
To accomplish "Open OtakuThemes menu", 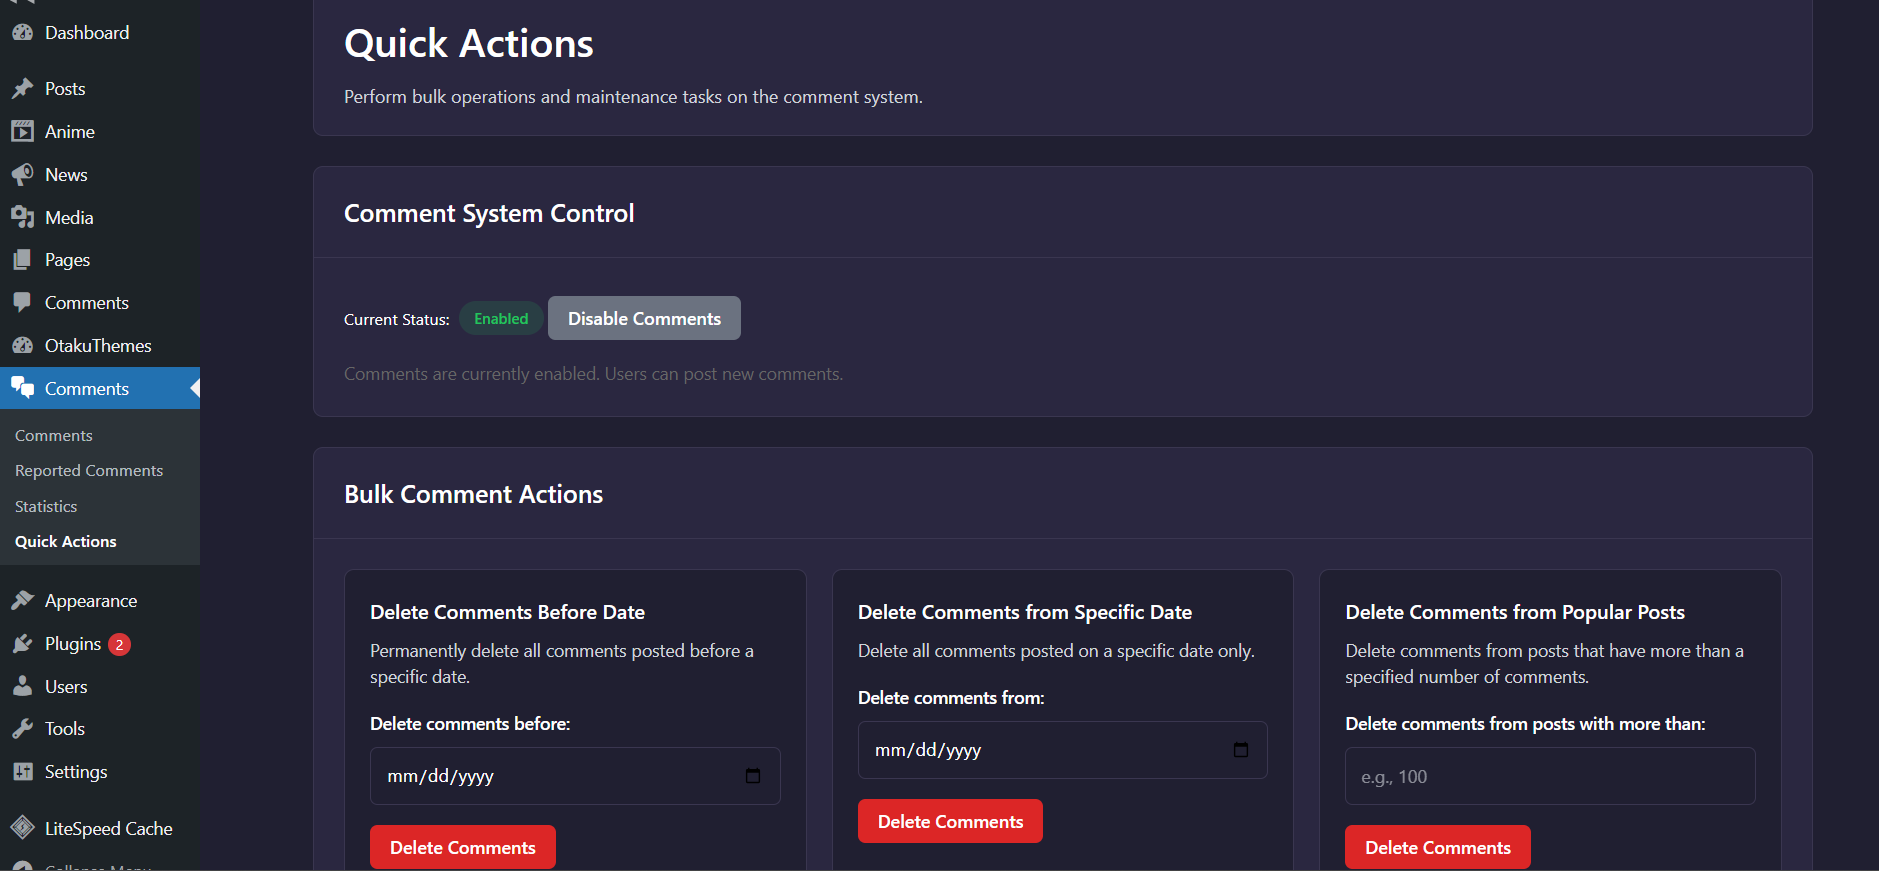I will [x=100, y=346].
